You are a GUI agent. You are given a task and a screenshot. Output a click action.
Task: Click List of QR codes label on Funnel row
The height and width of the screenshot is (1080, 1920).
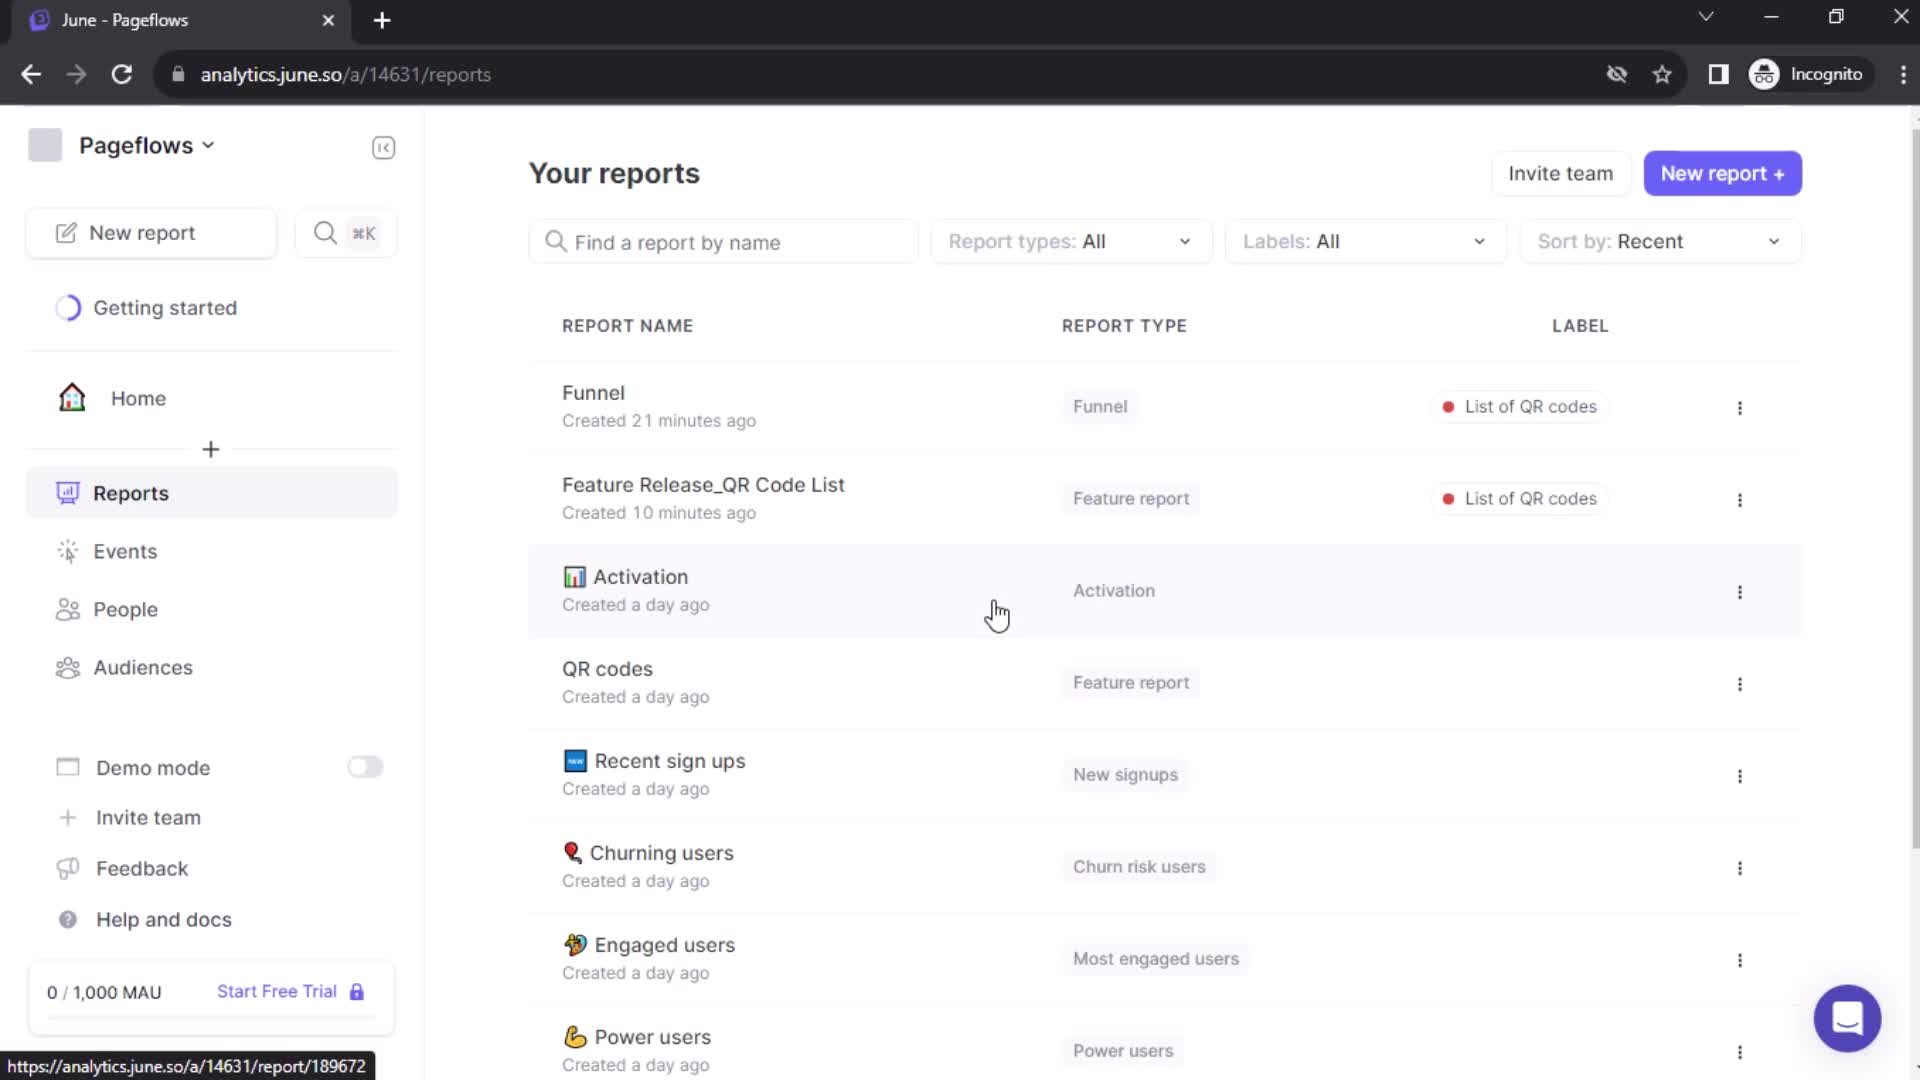[1519, 407]
